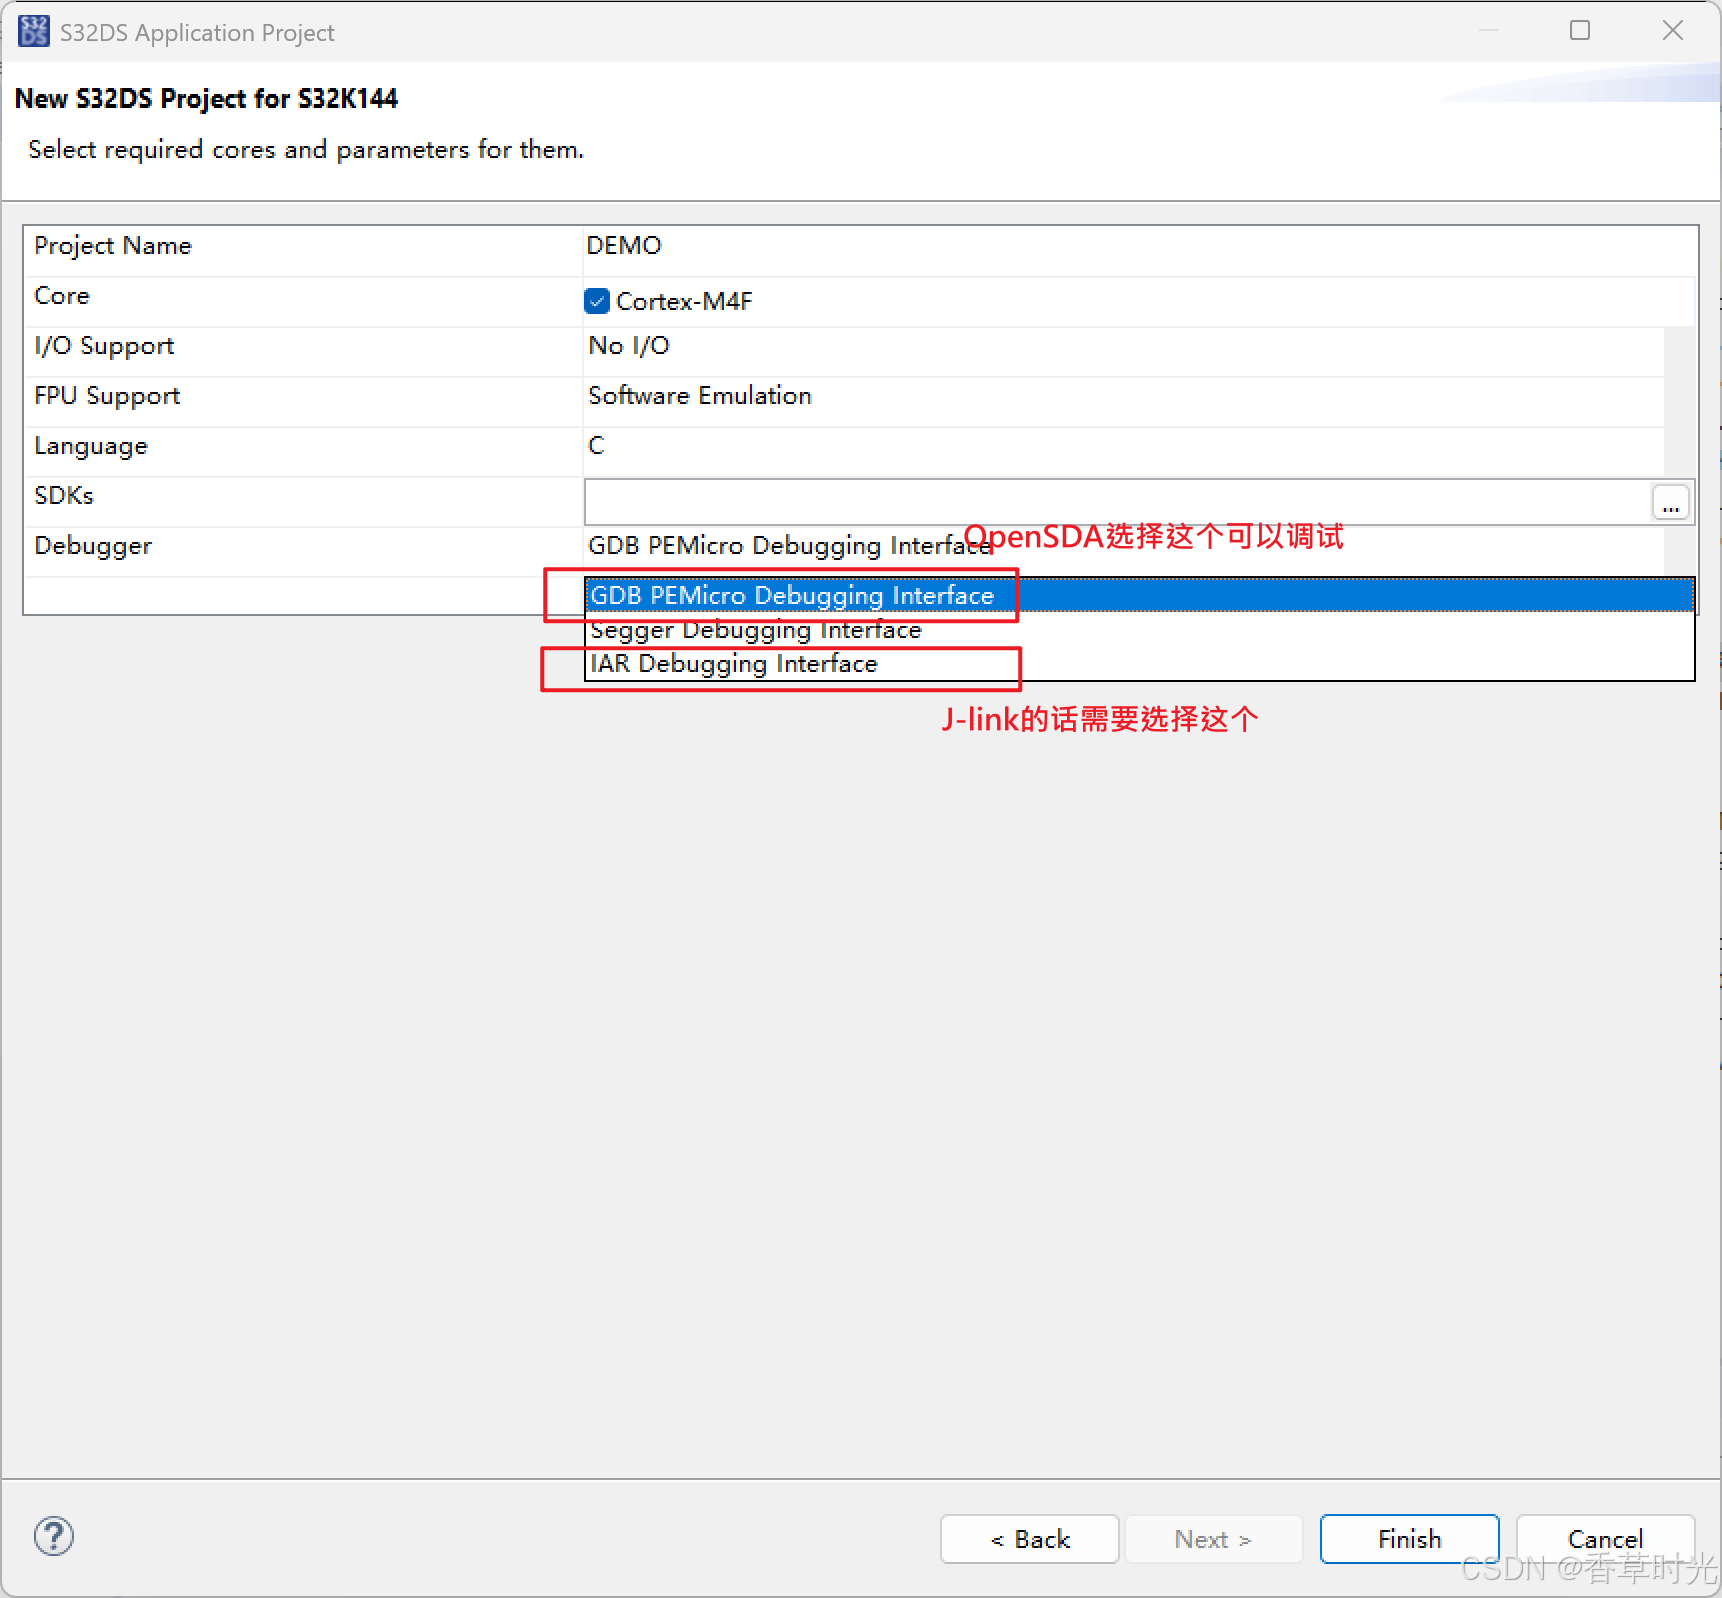
Task: Open the SDKs browse ellipsis button
Action: [1670, 502]
